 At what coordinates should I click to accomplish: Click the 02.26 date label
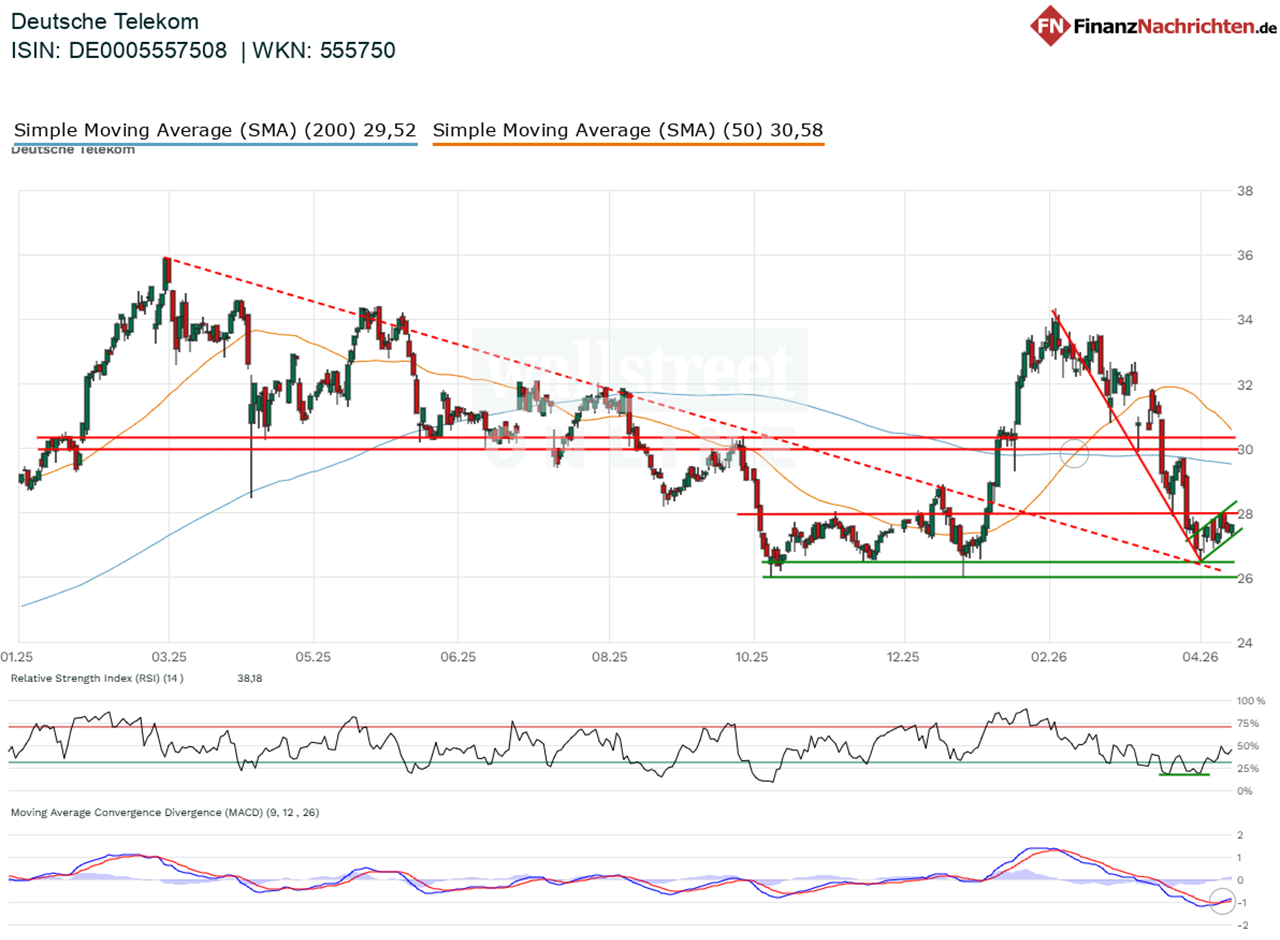1049,656
